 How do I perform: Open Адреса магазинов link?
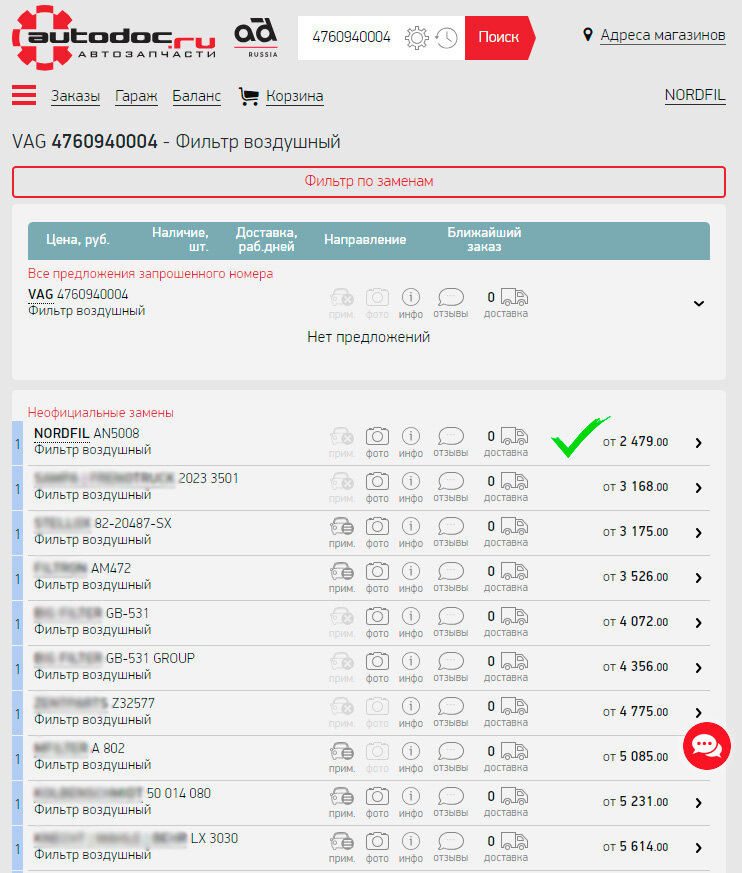coord(662,35)
